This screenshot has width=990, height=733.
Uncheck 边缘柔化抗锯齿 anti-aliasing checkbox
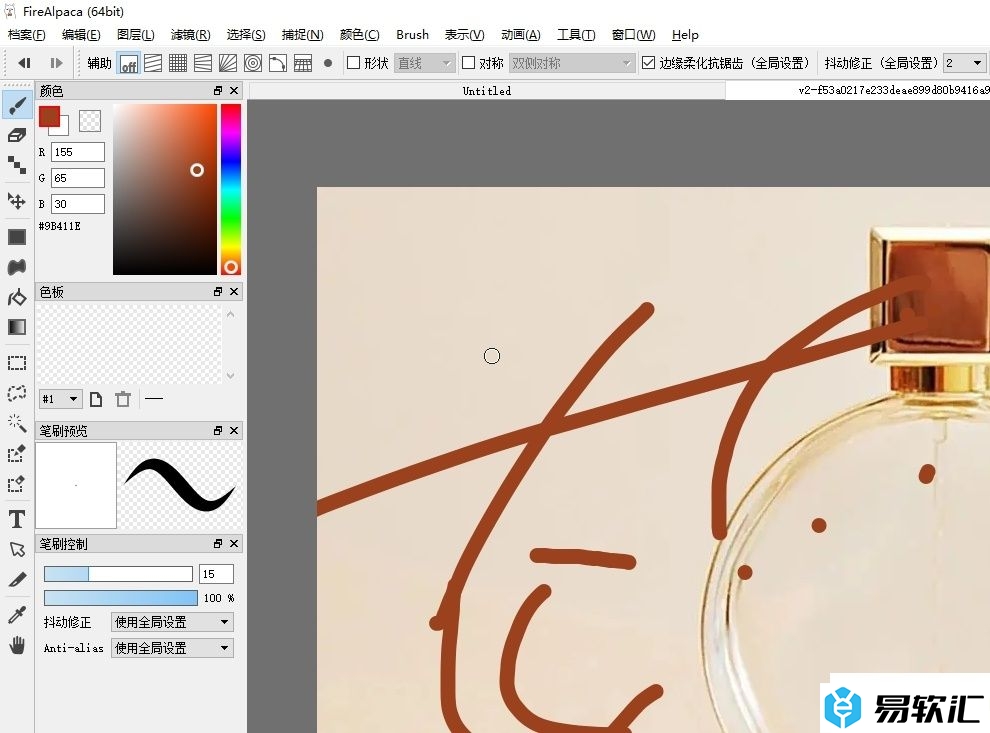(648, 63)
